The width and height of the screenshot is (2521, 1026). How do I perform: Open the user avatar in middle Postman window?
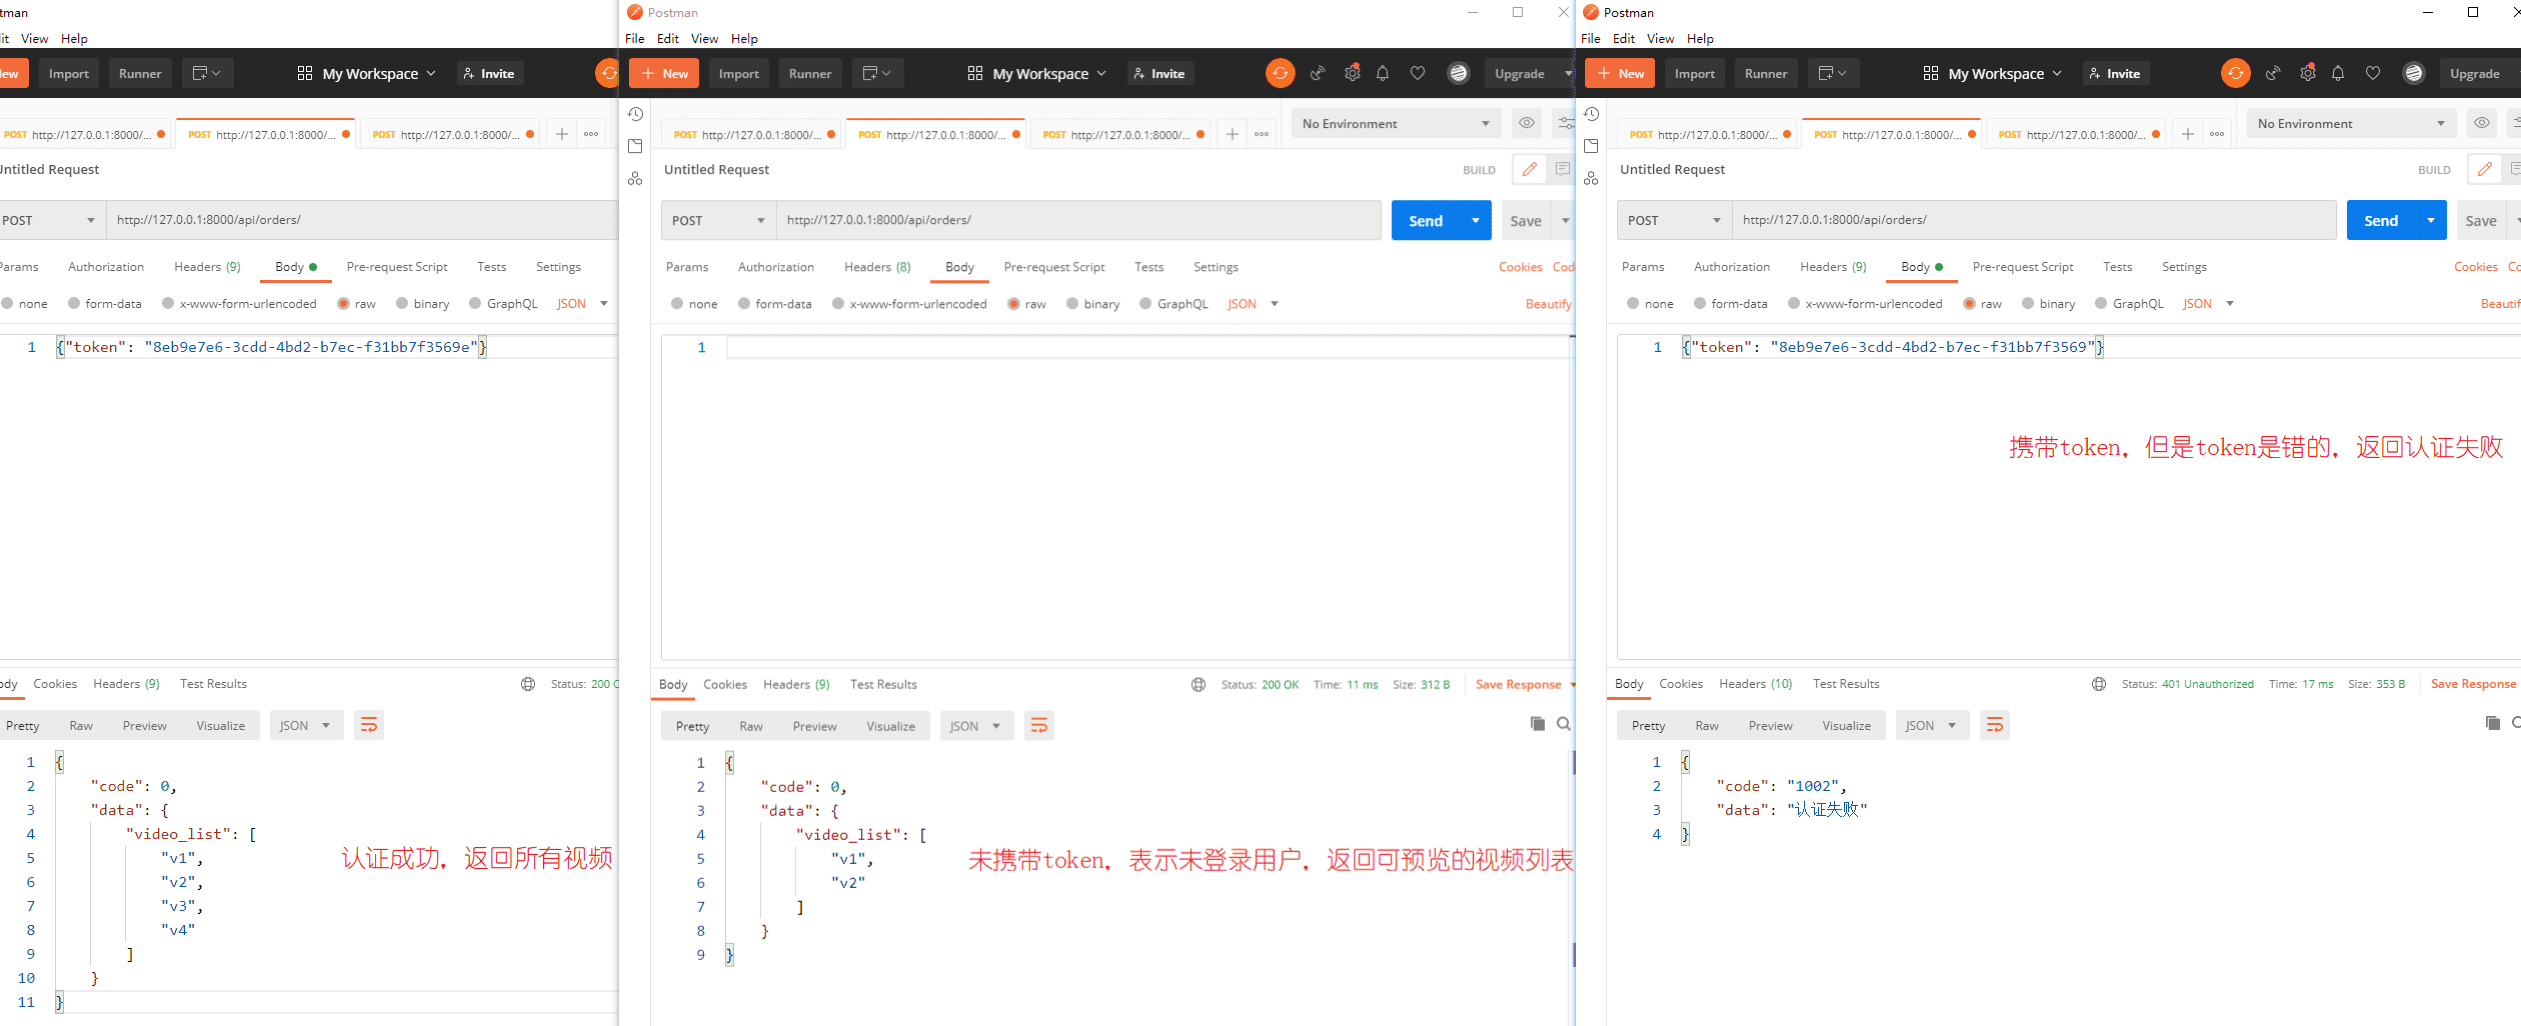tap(1459, 73)
